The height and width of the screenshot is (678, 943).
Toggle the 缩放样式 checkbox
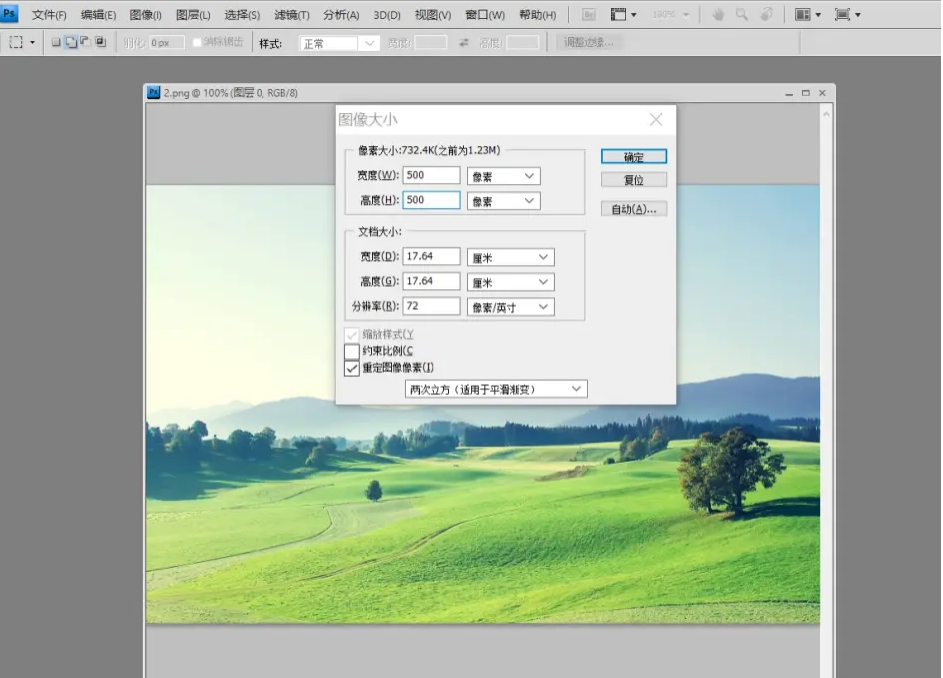click(352, 334)
